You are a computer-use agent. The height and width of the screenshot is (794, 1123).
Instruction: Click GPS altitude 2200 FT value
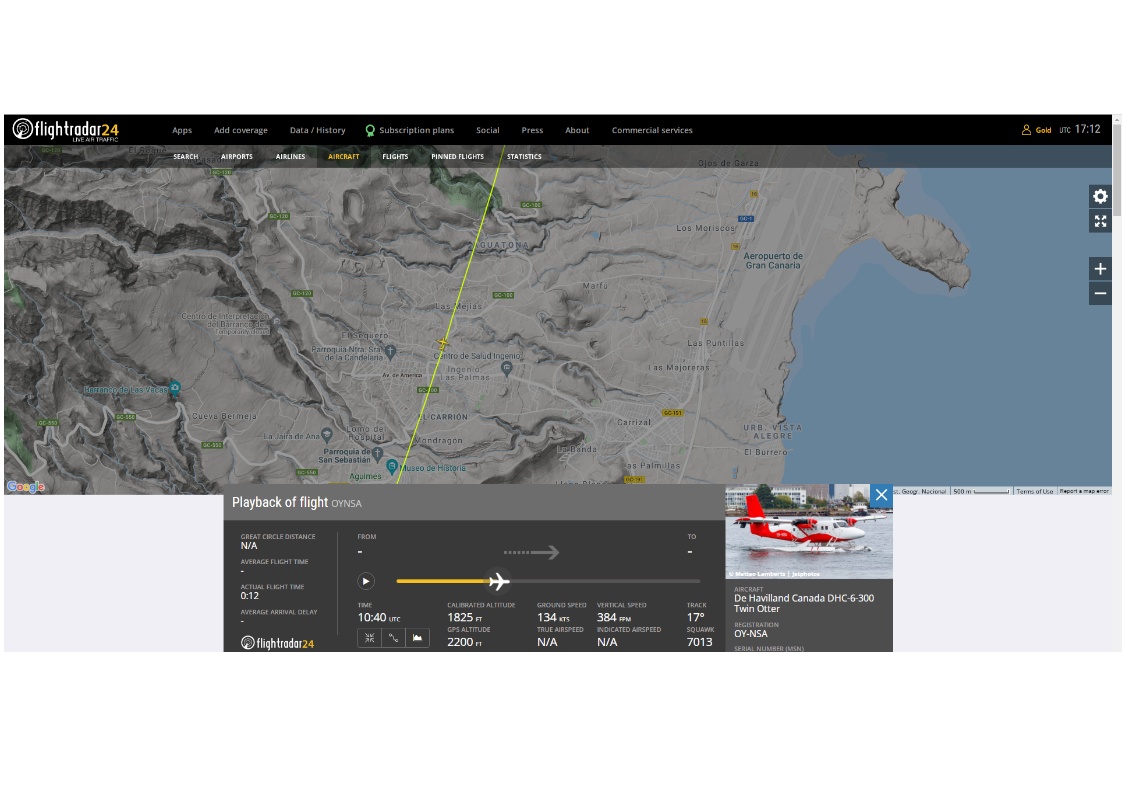click(465, 642)
